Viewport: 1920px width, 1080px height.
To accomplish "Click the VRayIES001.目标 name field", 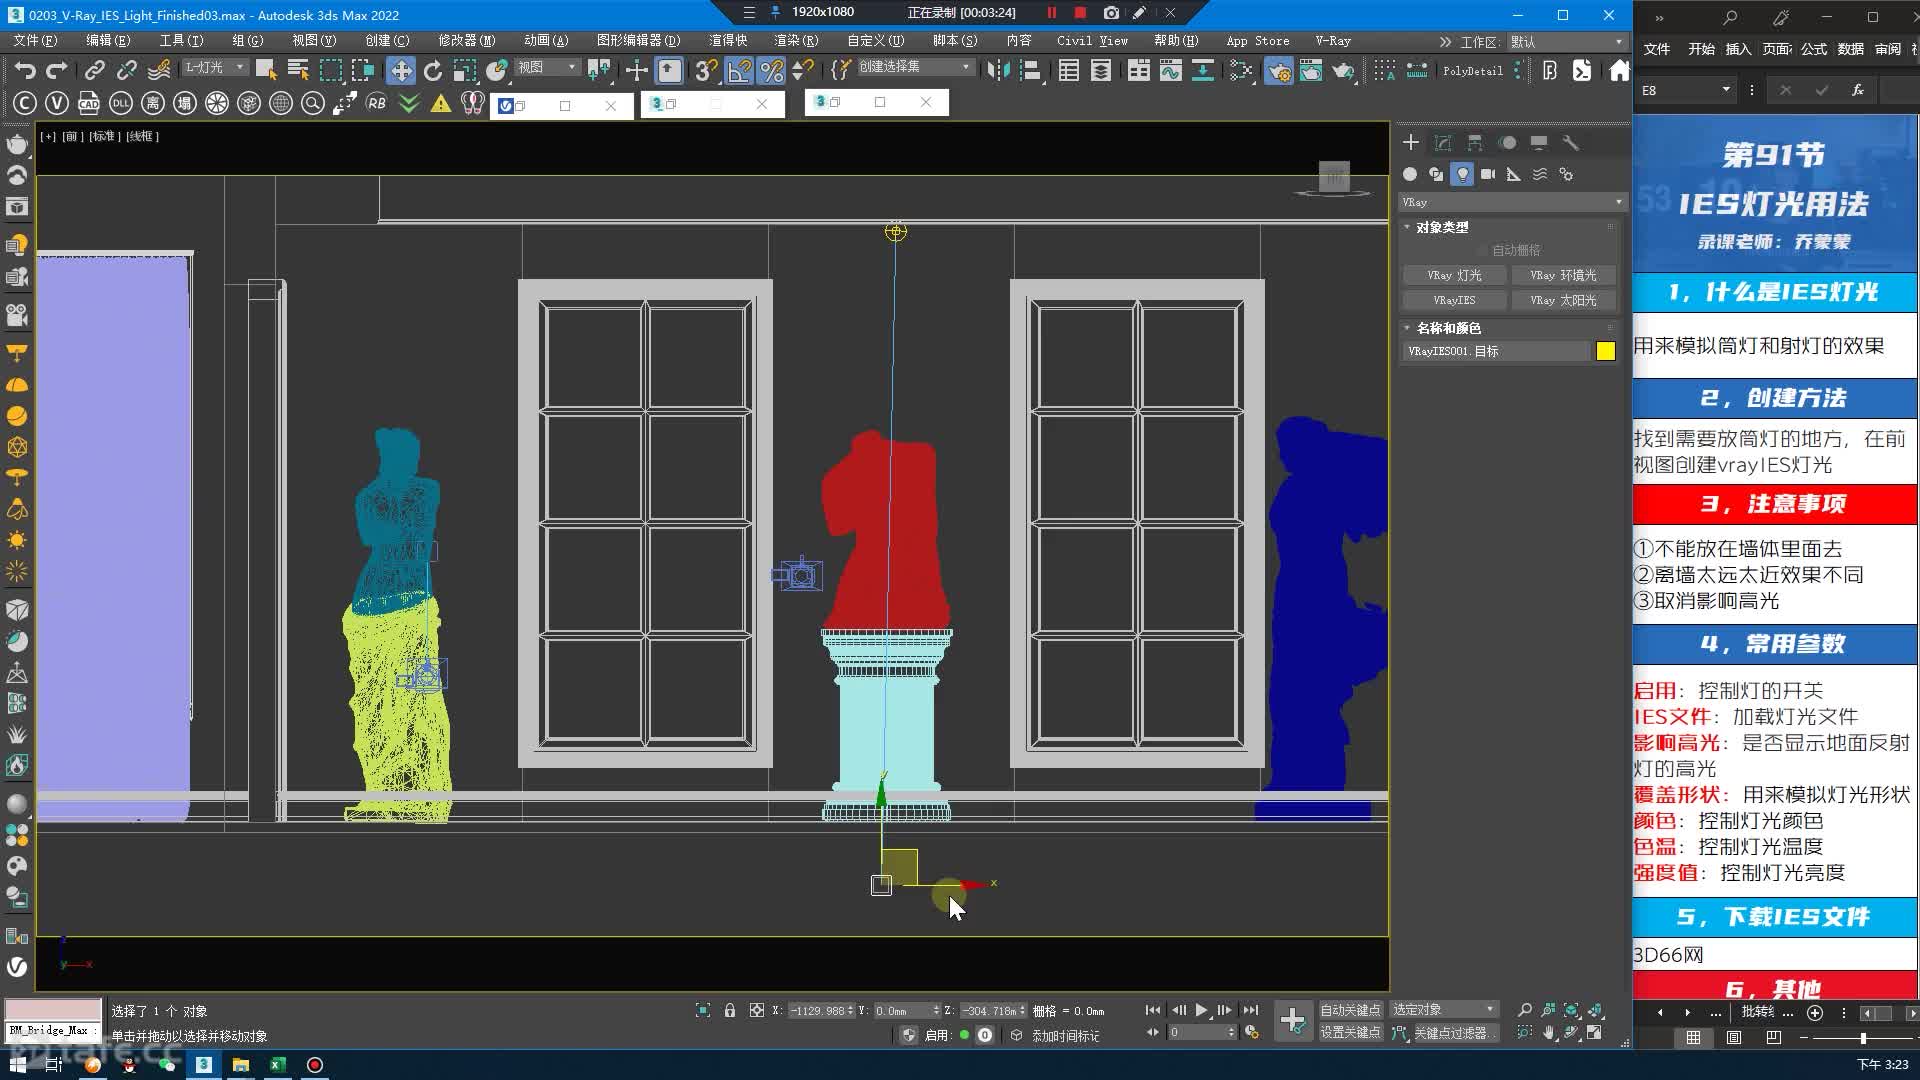I will click(1496, 351).
